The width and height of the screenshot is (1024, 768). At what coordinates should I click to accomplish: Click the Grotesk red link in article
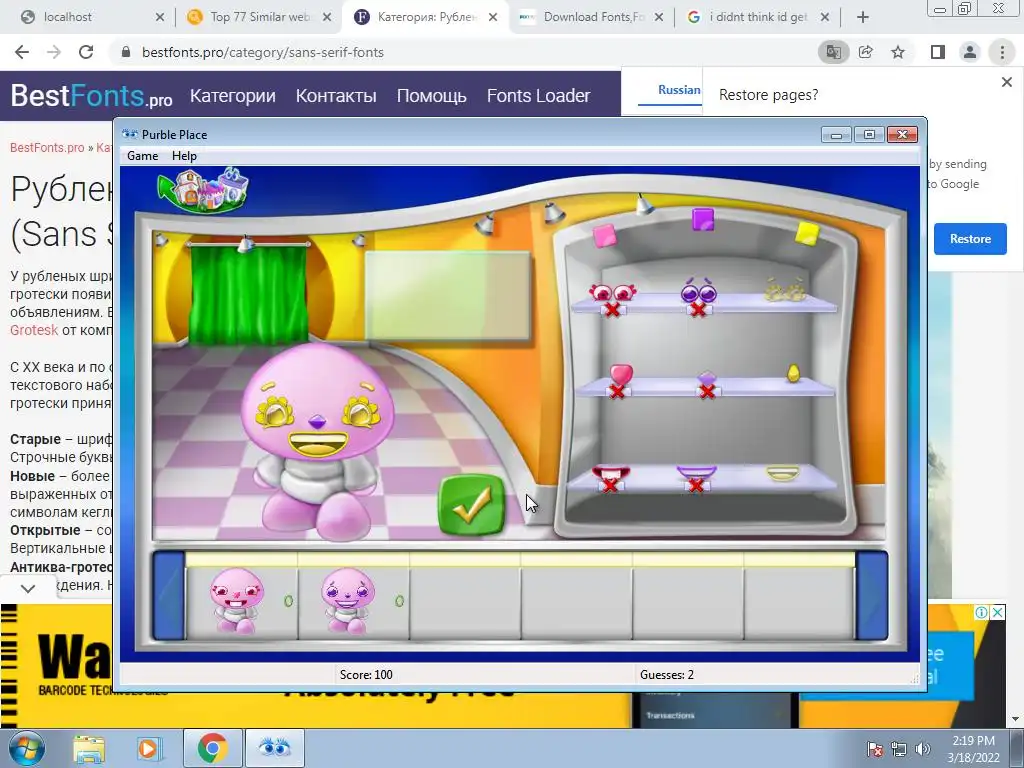[x=34, y=330]
